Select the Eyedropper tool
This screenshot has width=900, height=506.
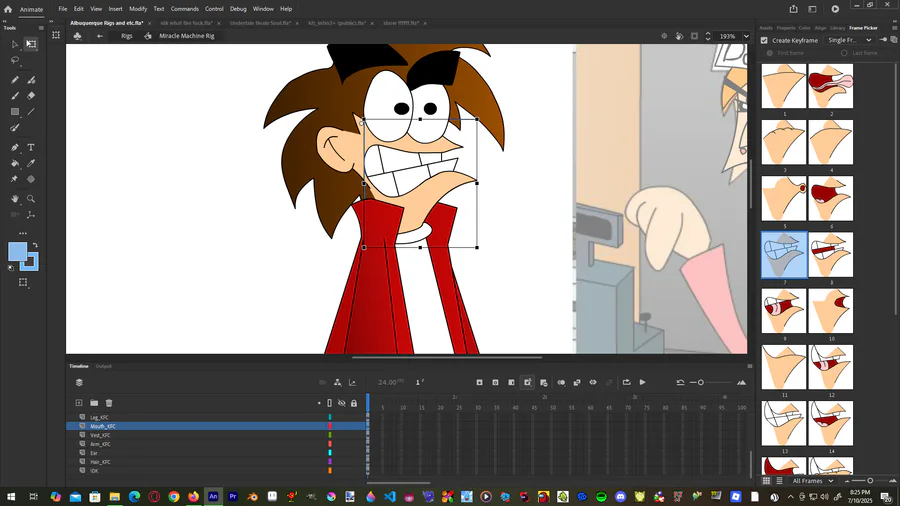pos(31,164)
